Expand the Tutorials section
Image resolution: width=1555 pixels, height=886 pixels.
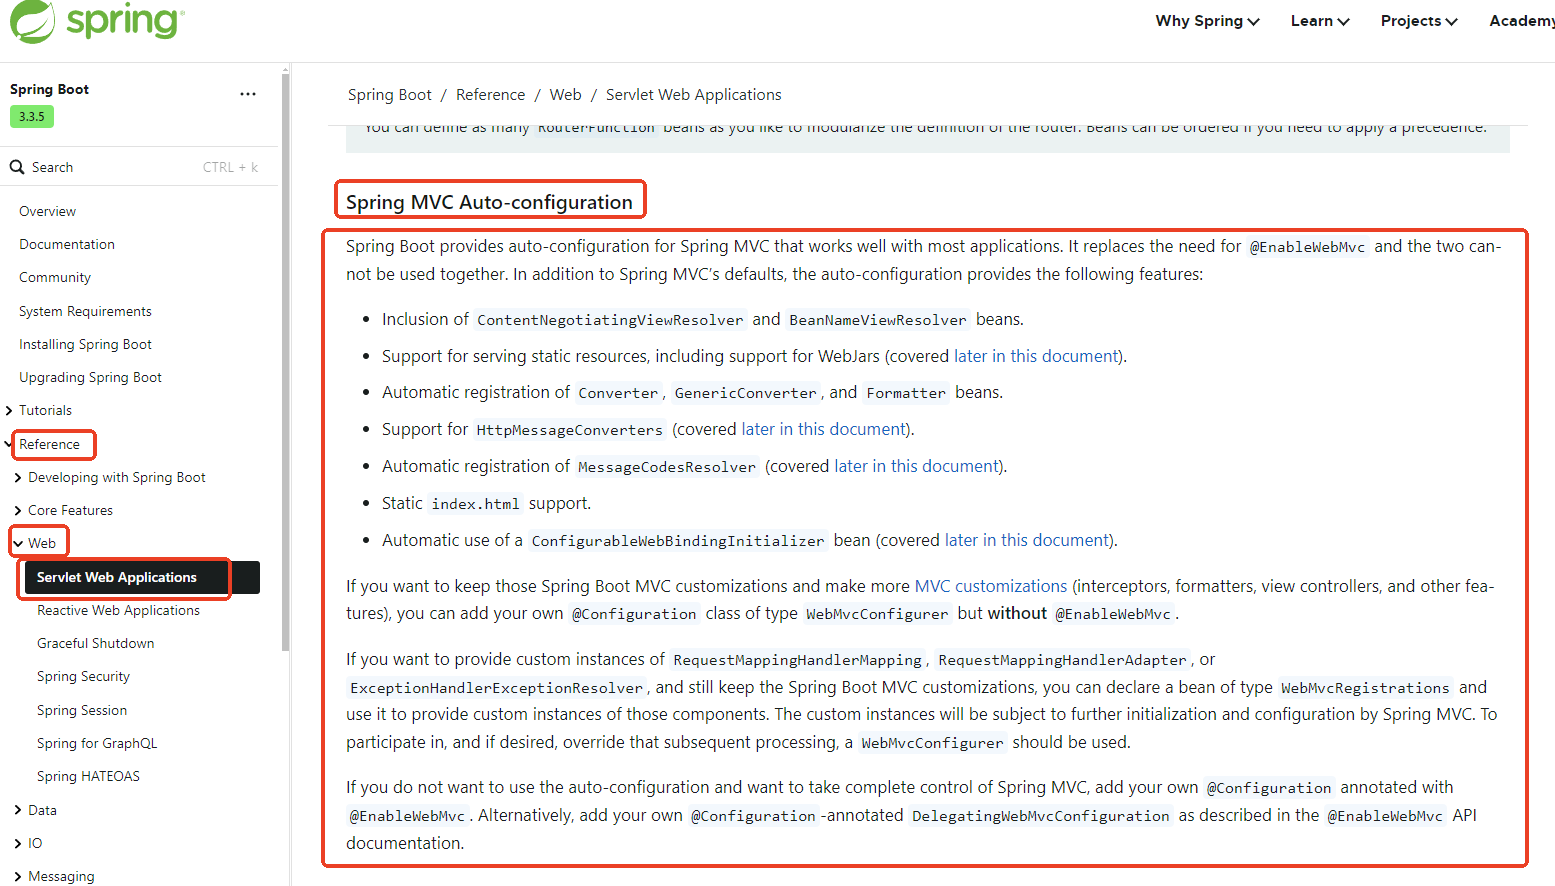tap(9, 411)
